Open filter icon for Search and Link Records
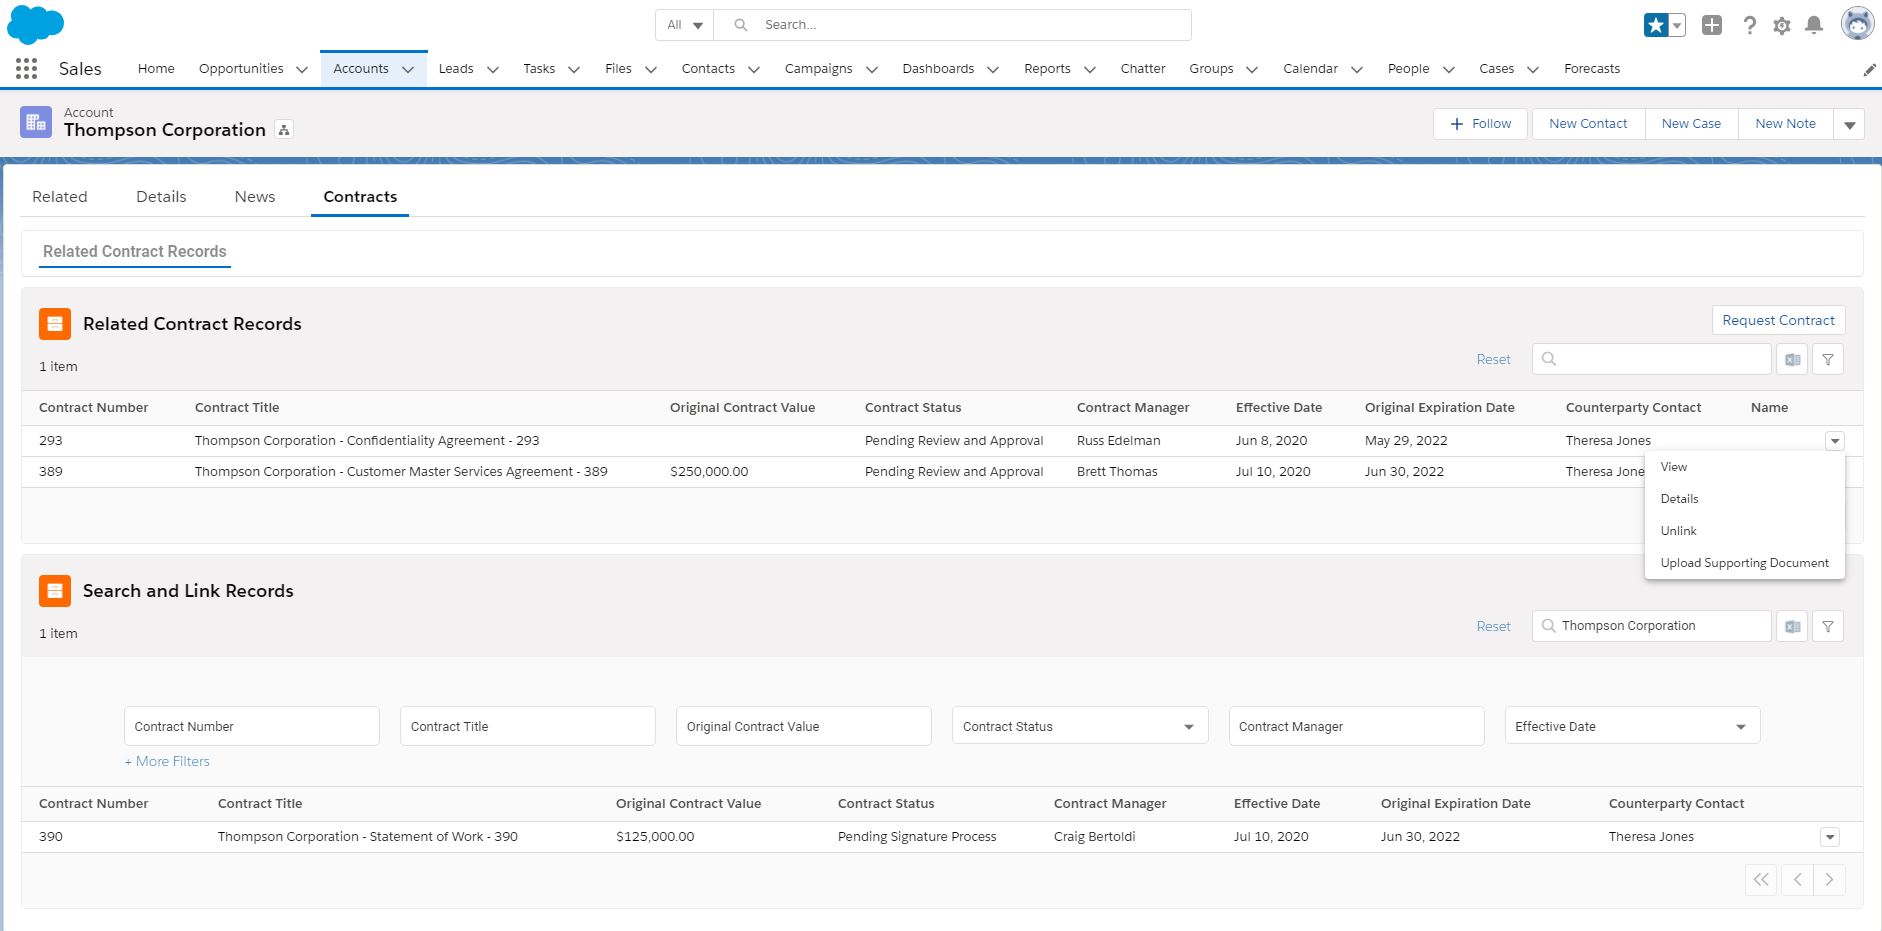1882x931 pixels. click(1828, 626)
